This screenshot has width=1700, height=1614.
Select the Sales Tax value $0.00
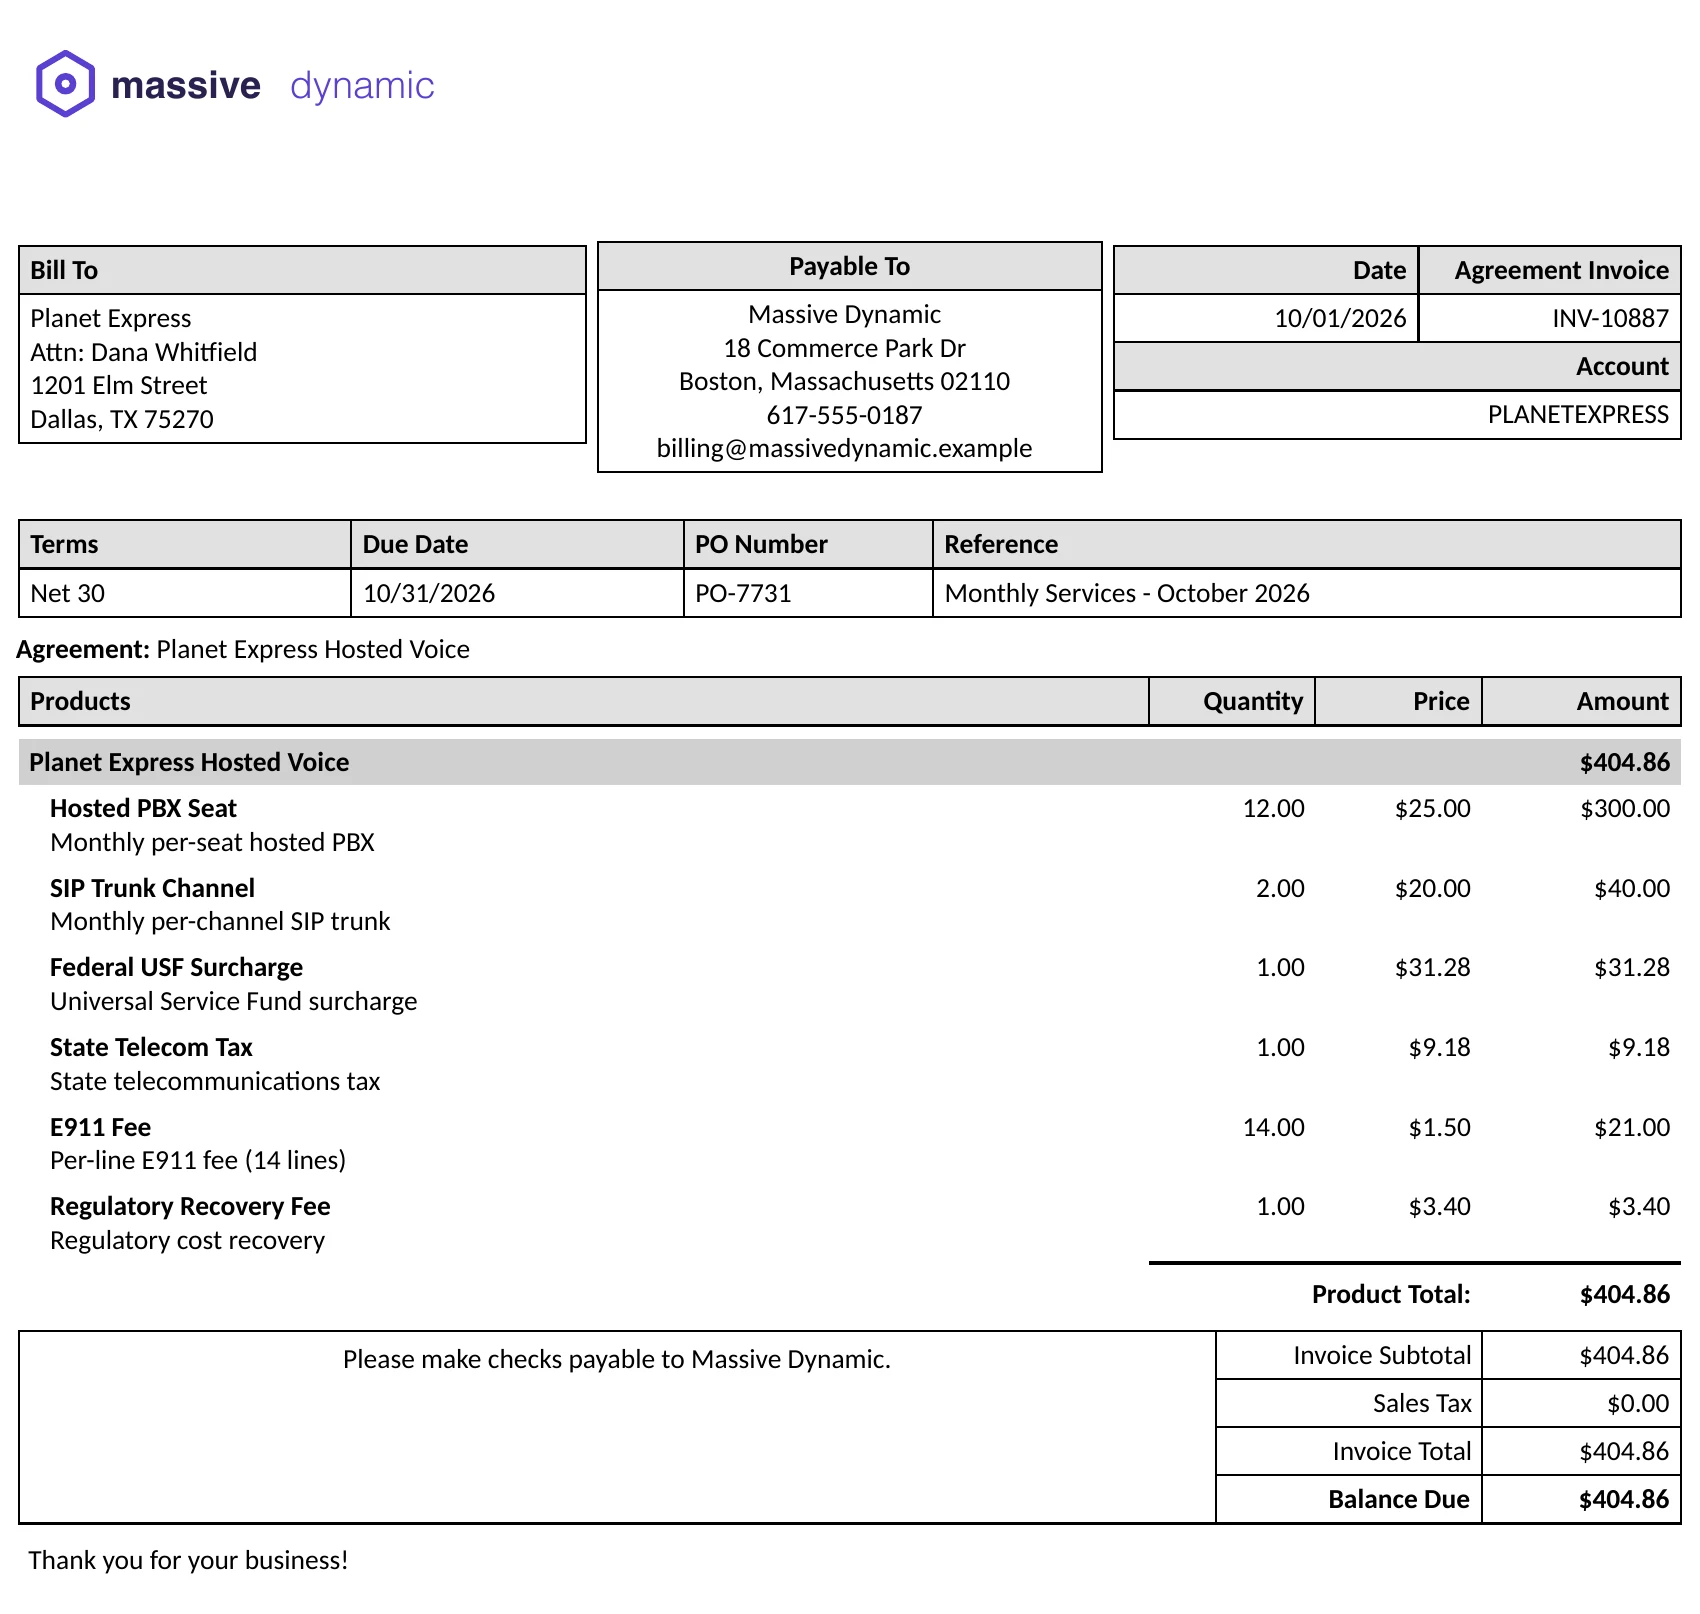[1638, 1403]
